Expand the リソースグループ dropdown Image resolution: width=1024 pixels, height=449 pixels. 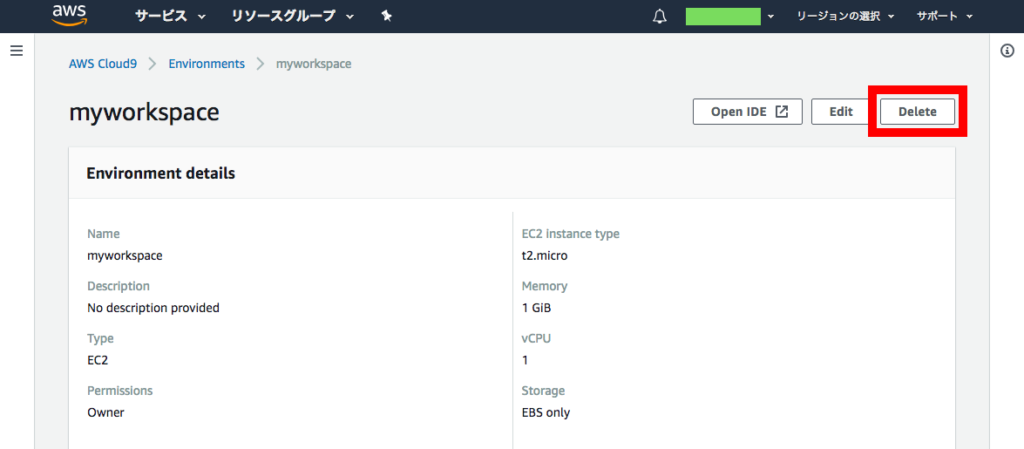pos(293,16)
